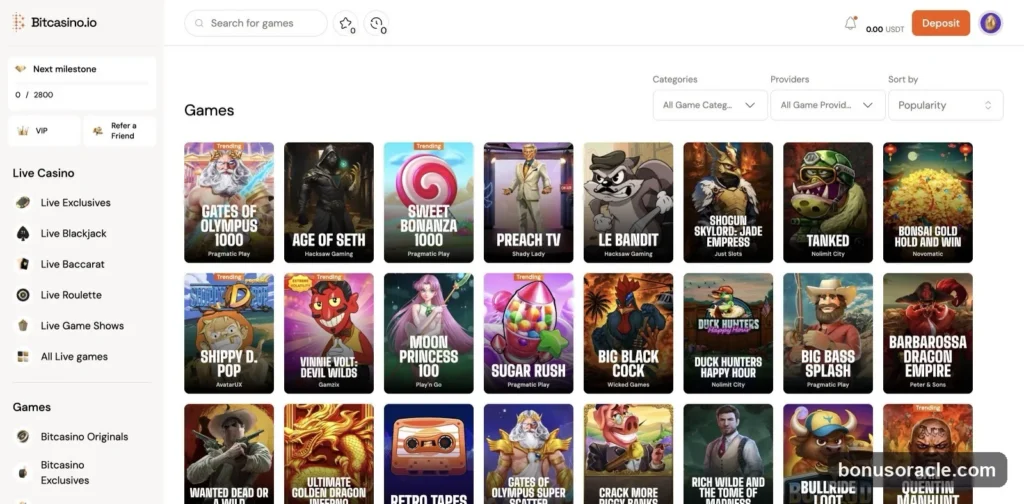Open Rich Wilde Tome of Madness
1024x504 pixels.
click(728, 454)
